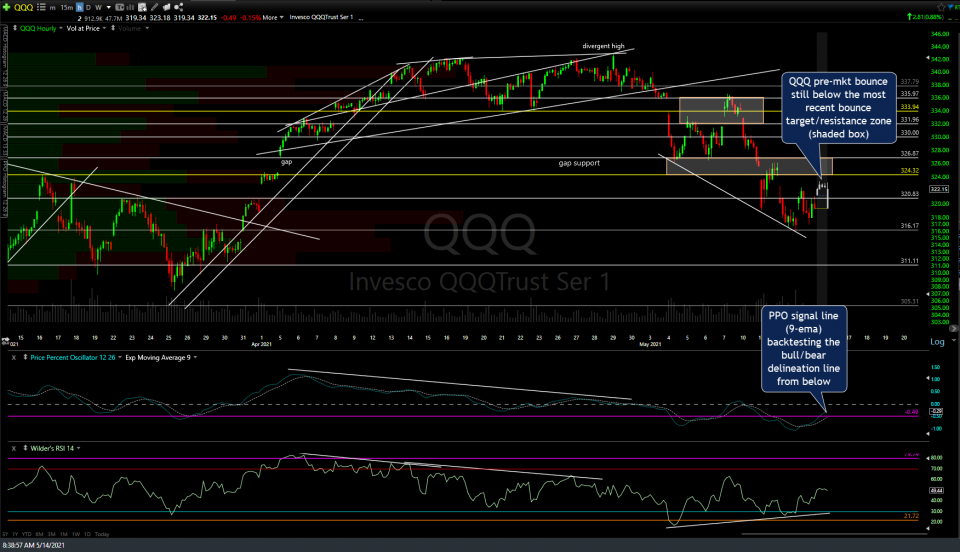Click the -0.49 PPO value label
This screenshot has width=960, height=552.
coord(912,412)
